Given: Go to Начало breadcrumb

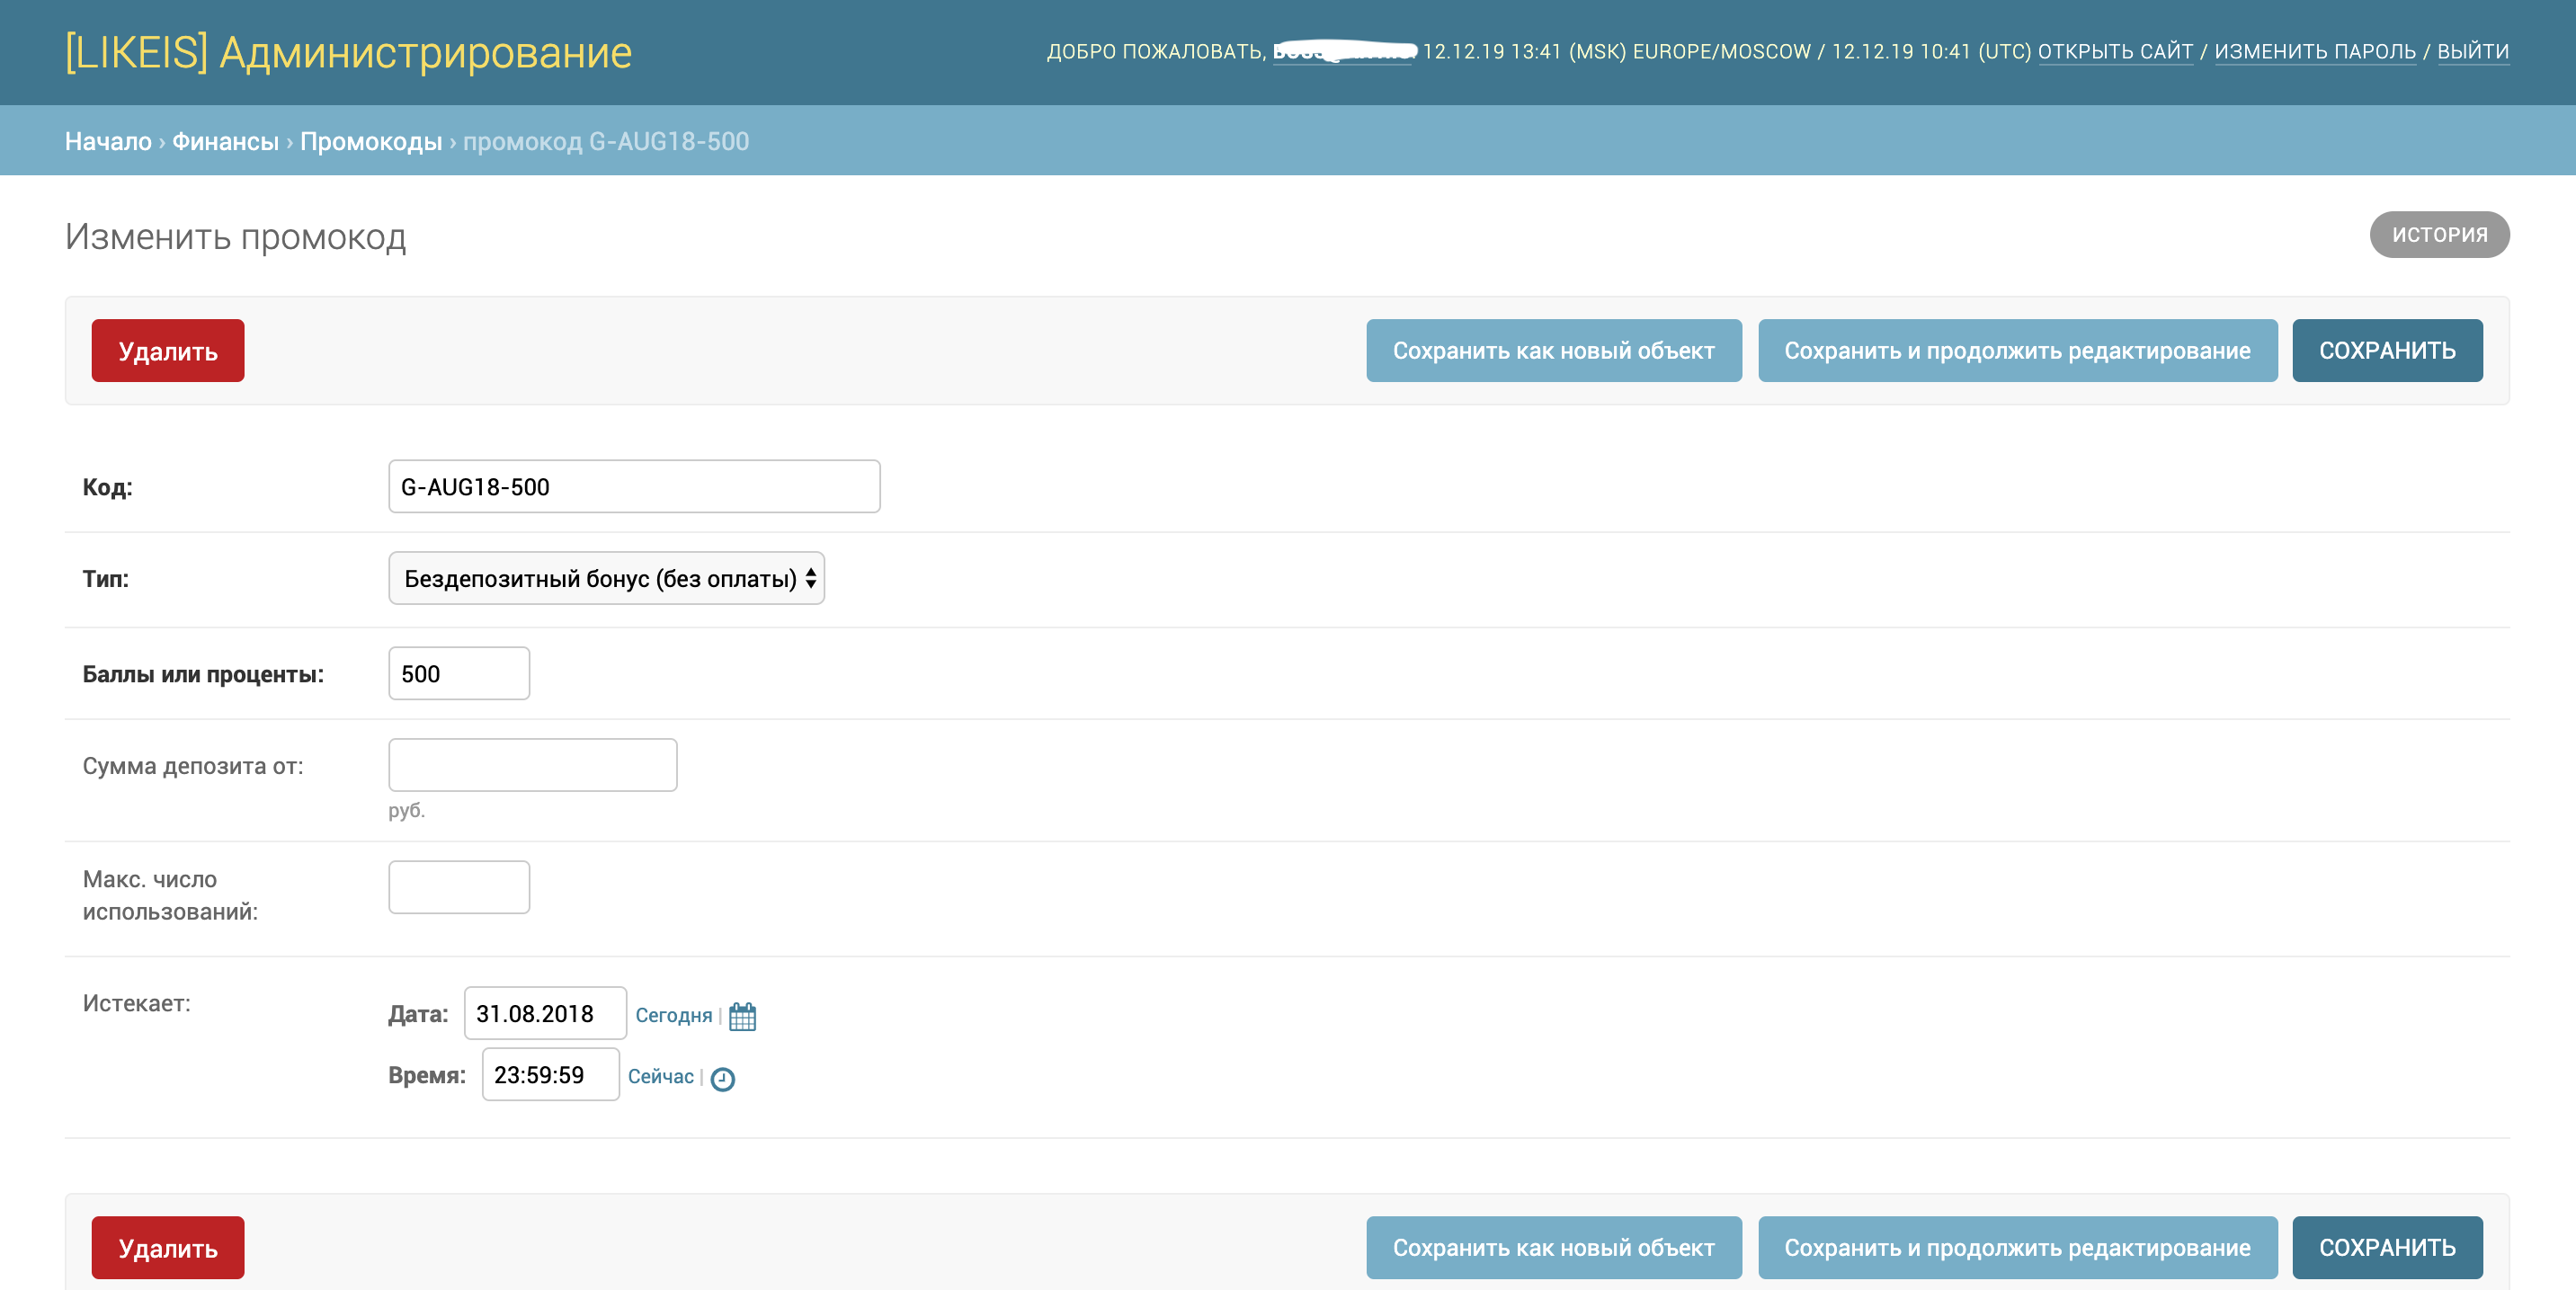Looking at the screenshot, I should (x=108, y=141).
